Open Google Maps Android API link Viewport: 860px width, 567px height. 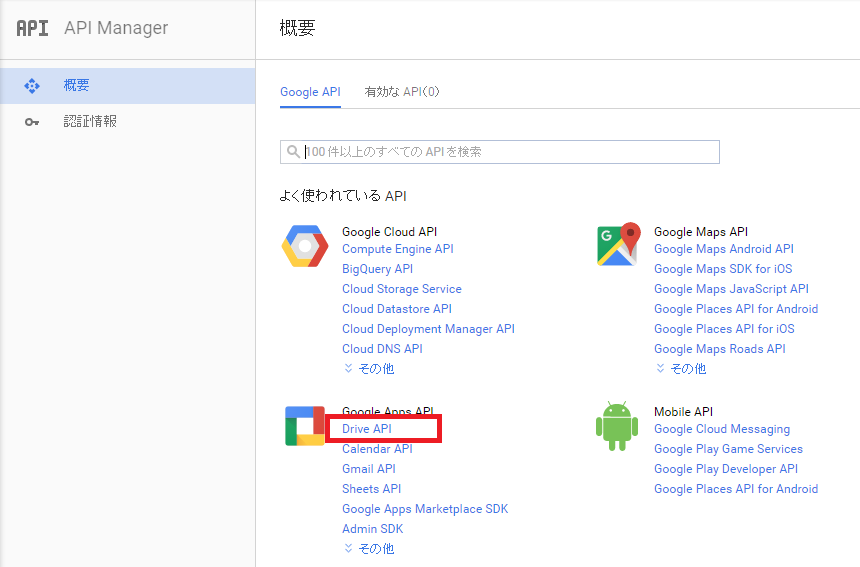click(x=723, y=249)
